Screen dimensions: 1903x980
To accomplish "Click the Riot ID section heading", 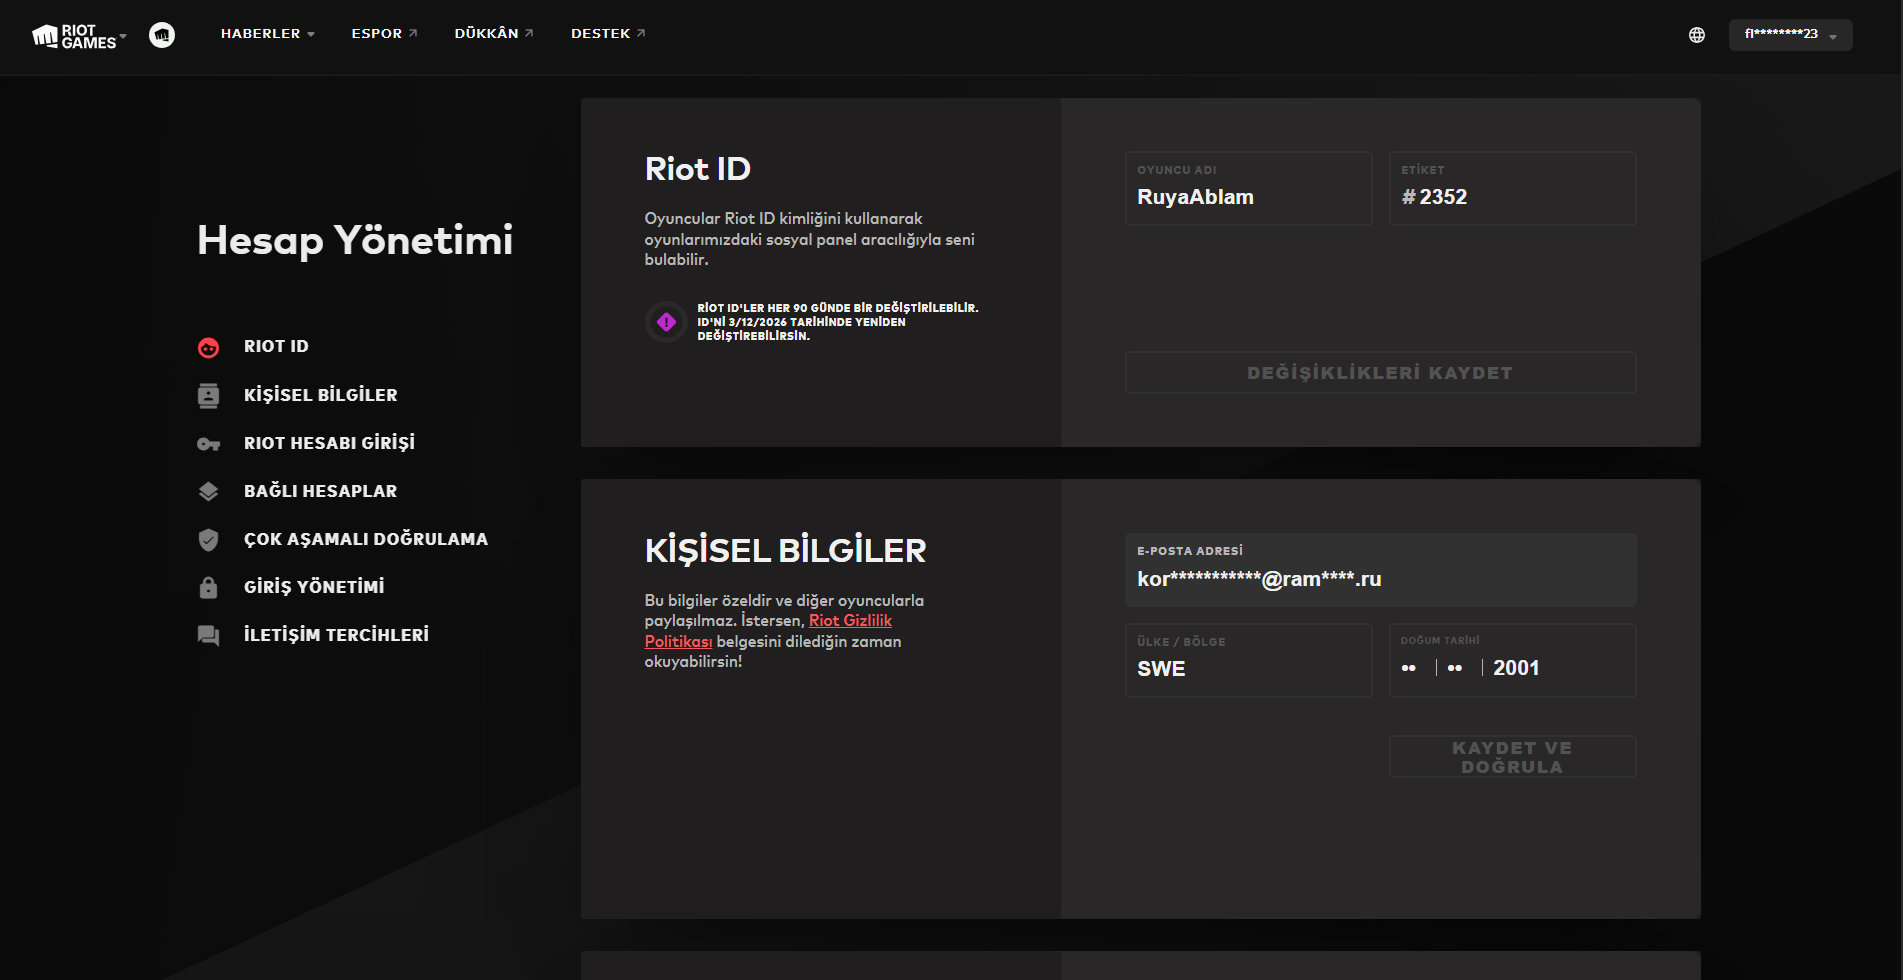I will click(698, 169).
